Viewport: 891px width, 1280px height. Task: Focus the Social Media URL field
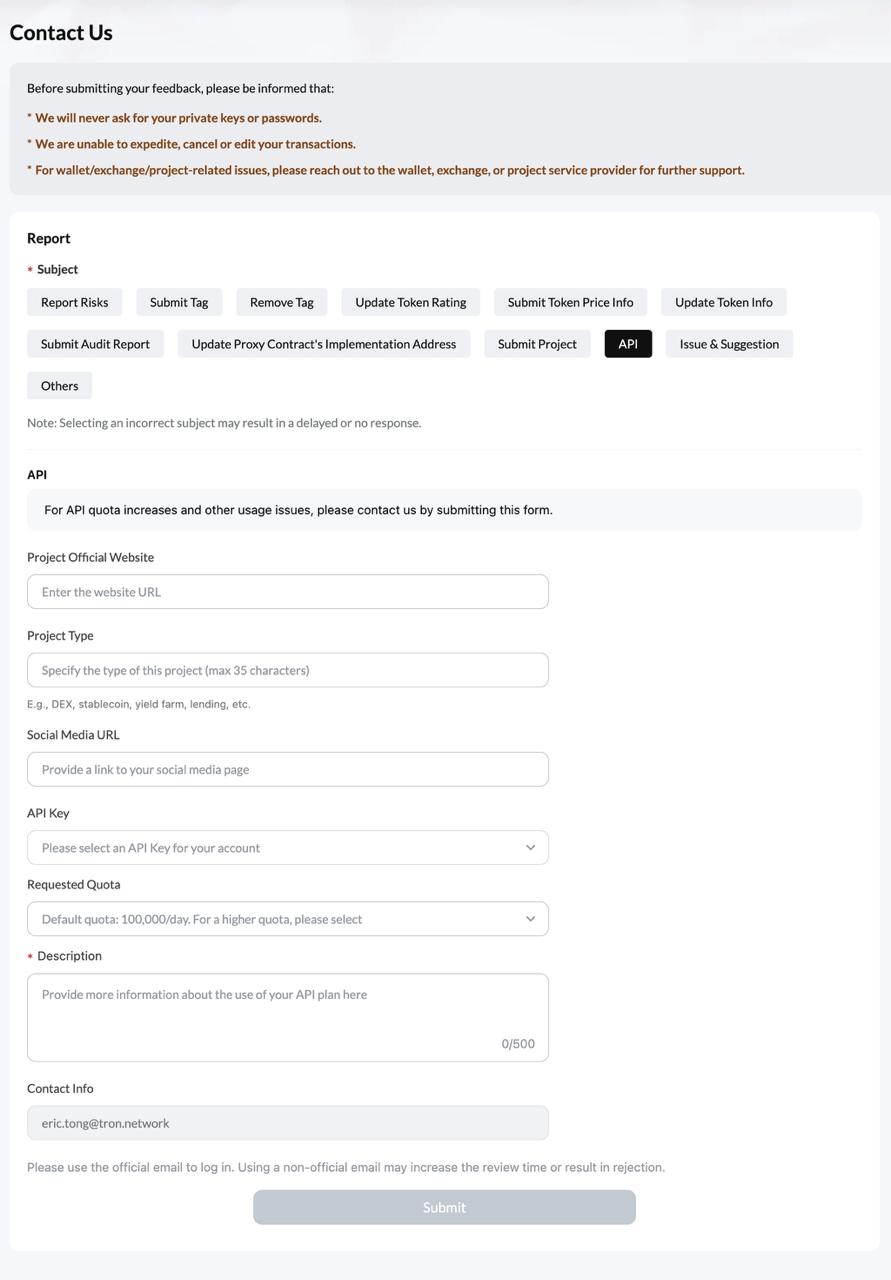tap(288, 769)
